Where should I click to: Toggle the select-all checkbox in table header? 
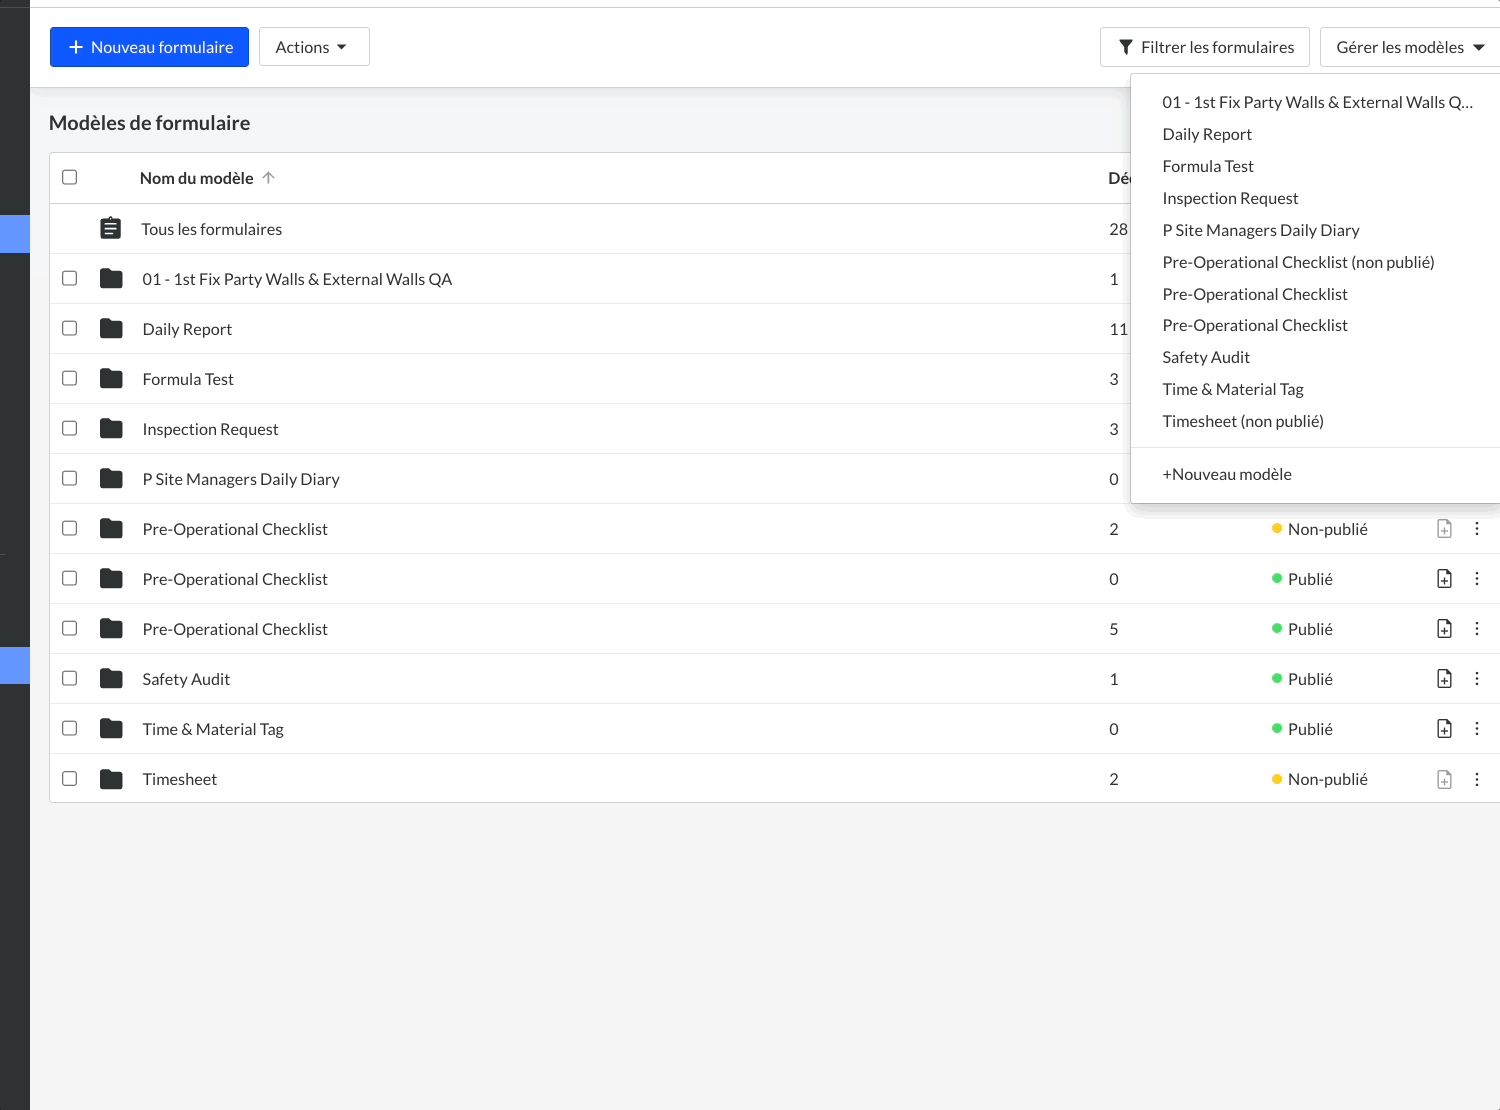[x=70, y=178]
